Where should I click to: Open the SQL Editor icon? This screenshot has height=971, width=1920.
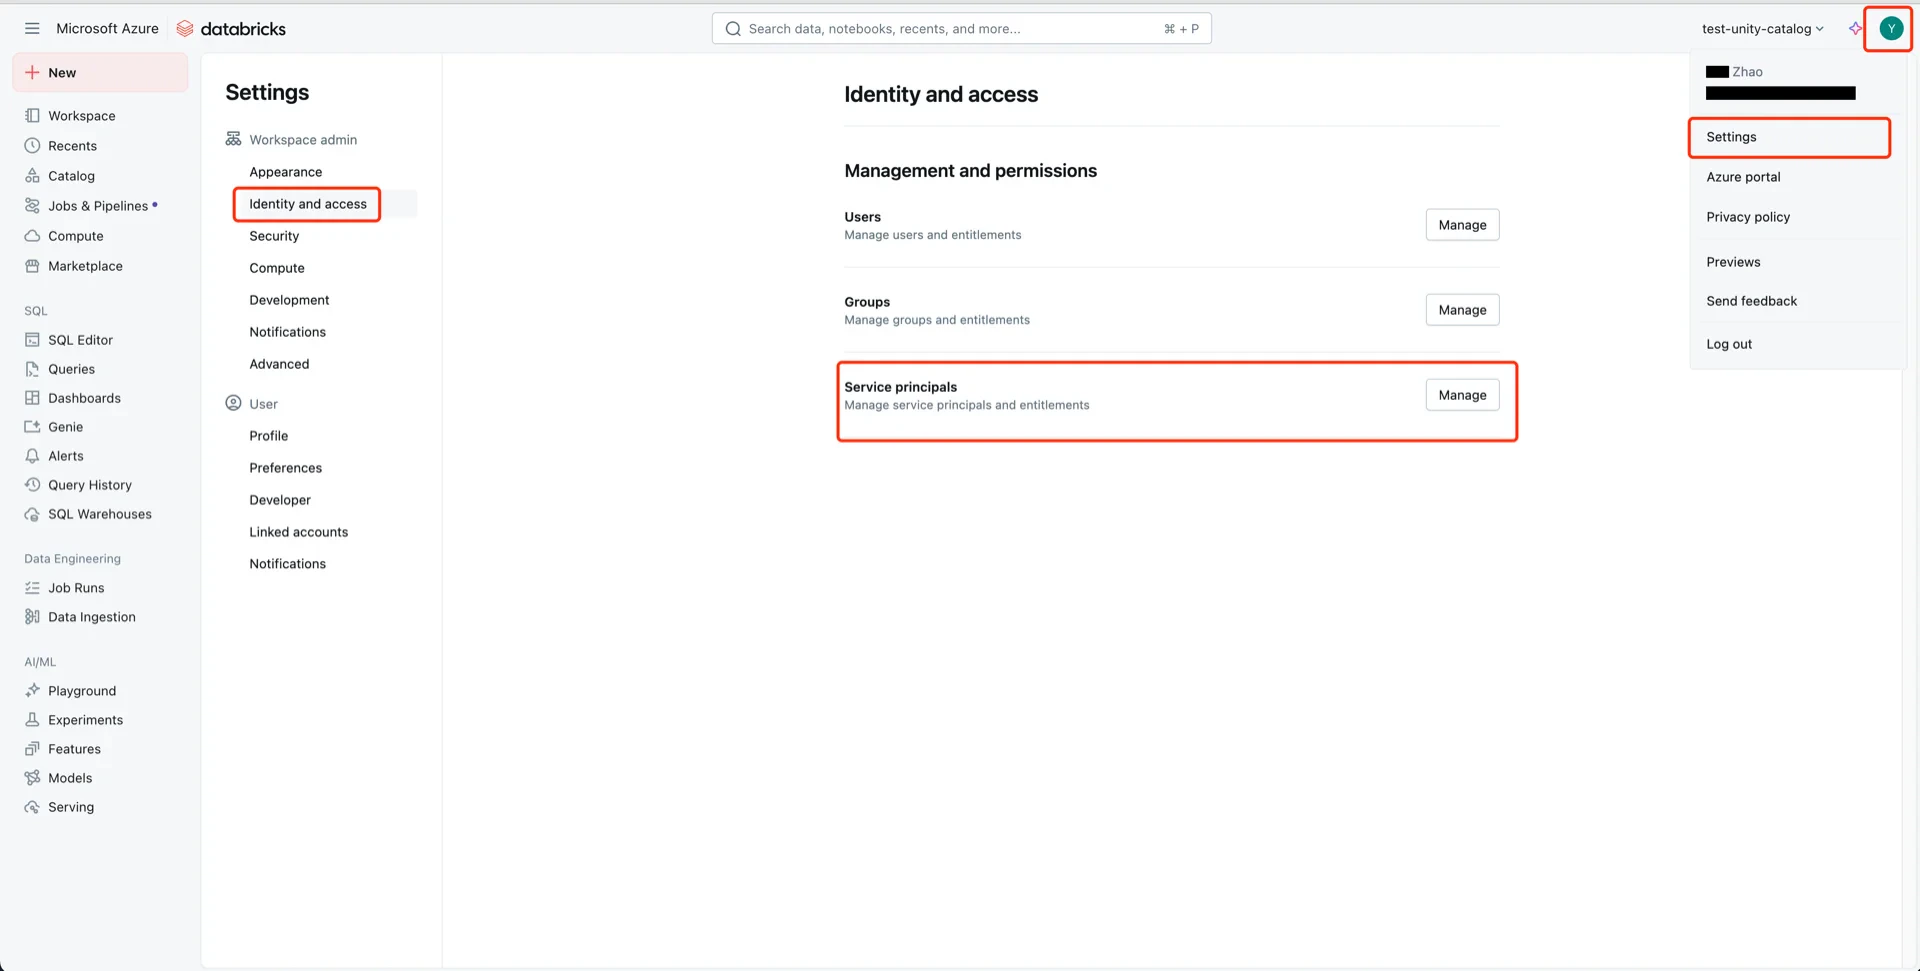point(32,340)
